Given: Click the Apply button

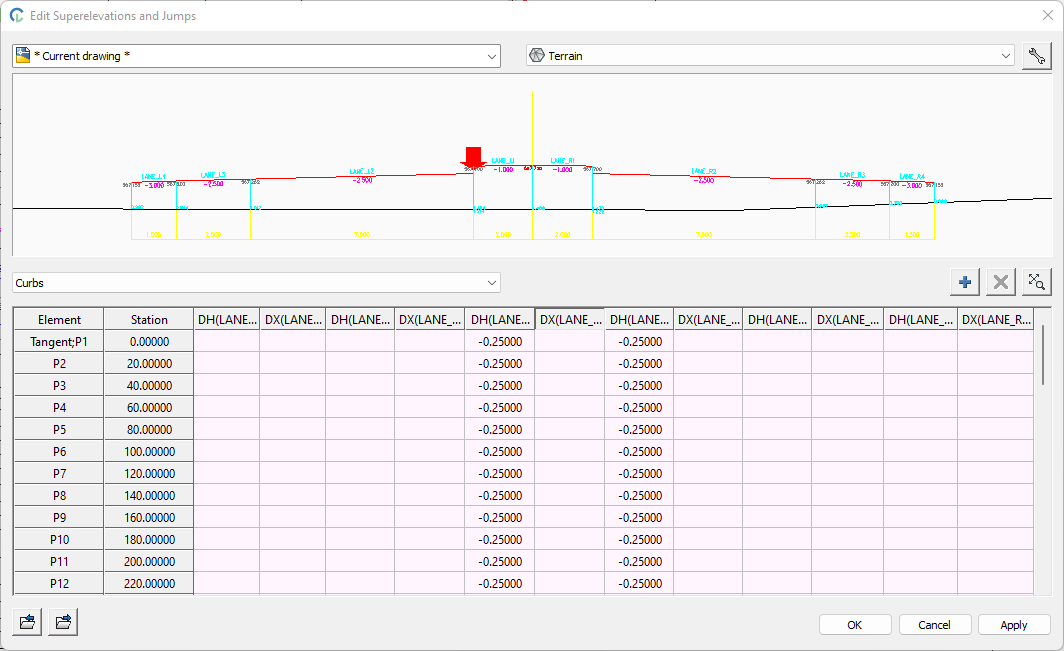Looking at the screenshot, I should 1013,625.
